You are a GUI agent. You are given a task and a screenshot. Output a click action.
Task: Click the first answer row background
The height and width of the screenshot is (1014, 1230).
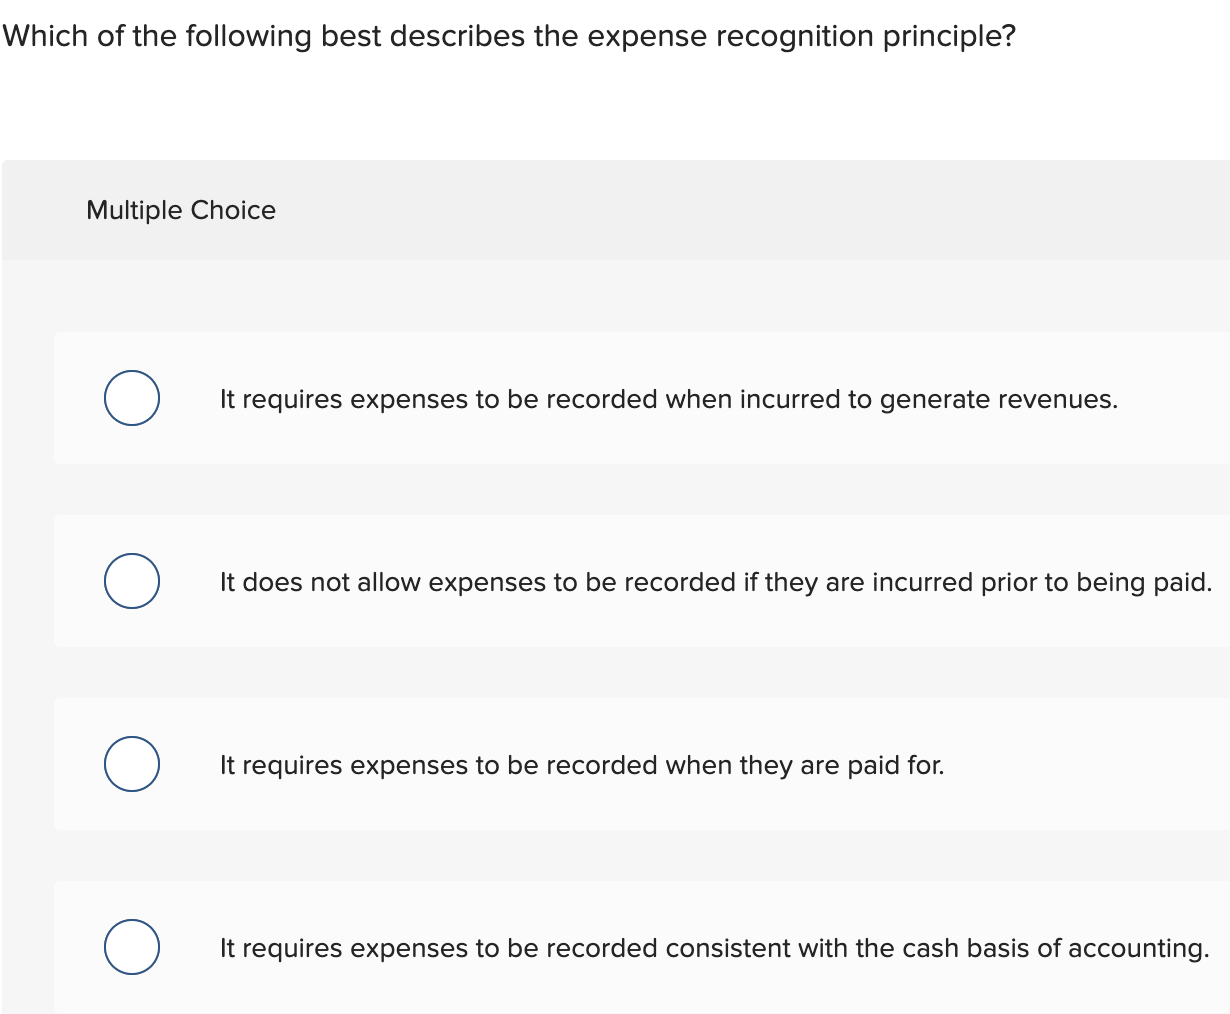tap(640, 397)
